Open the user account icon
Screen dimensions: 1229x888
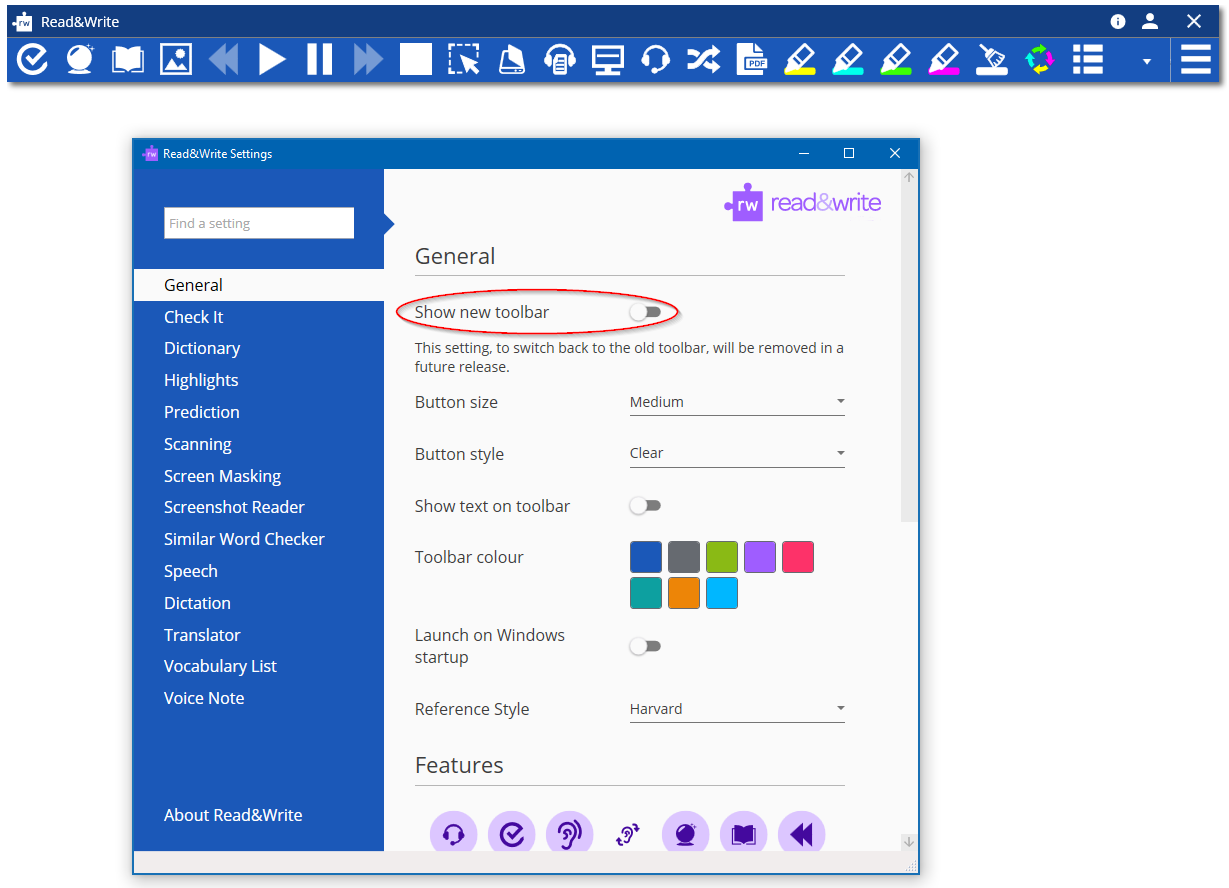click(x=1150, y=21)
